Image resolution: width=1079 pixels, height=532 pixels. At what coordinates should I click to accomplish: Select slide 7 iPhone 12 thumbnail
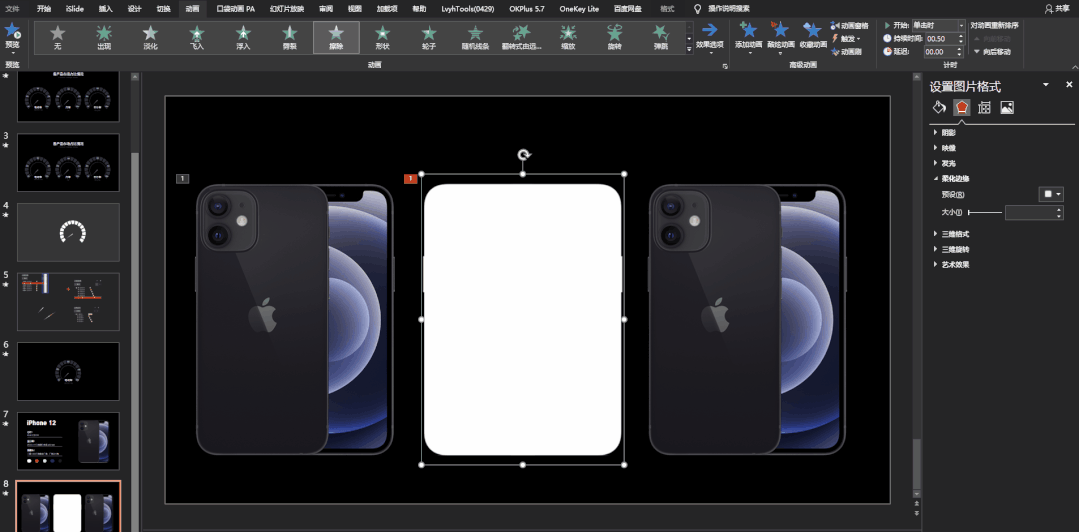pyautogui.click(x=67, y=440)
